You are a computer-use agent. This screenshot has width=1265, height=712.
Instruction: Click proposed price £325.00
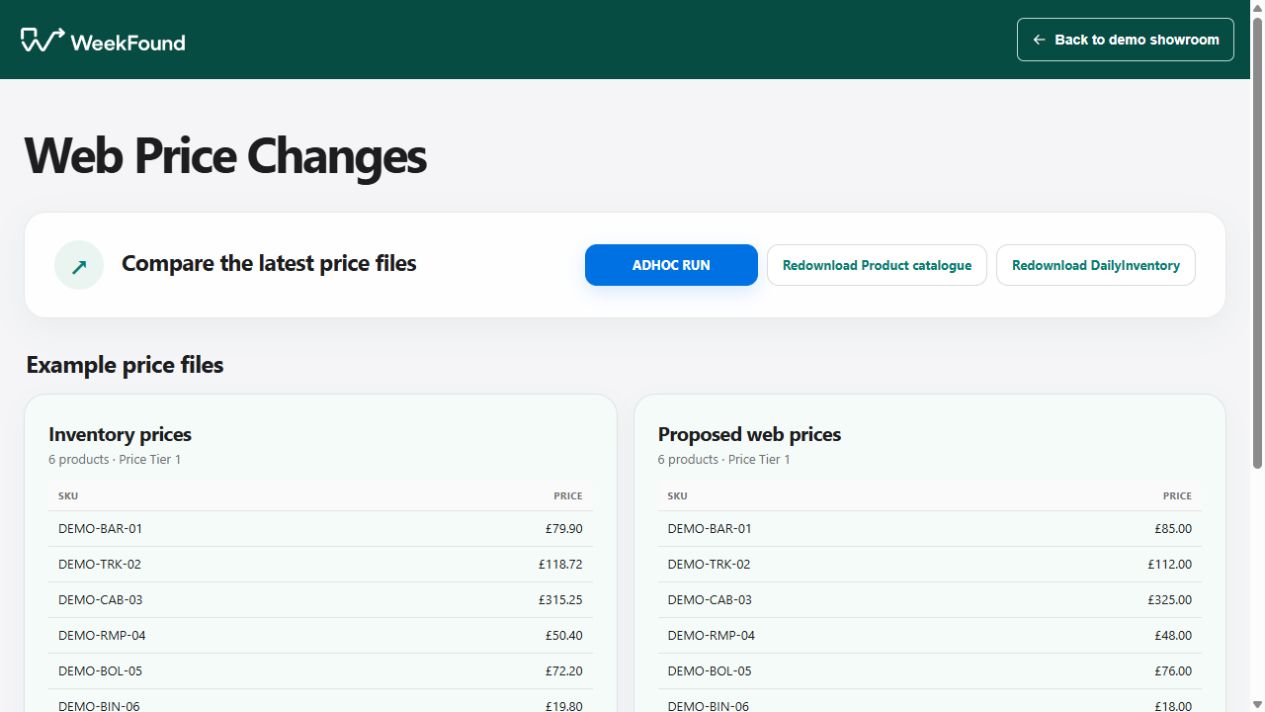[1169, 600]
